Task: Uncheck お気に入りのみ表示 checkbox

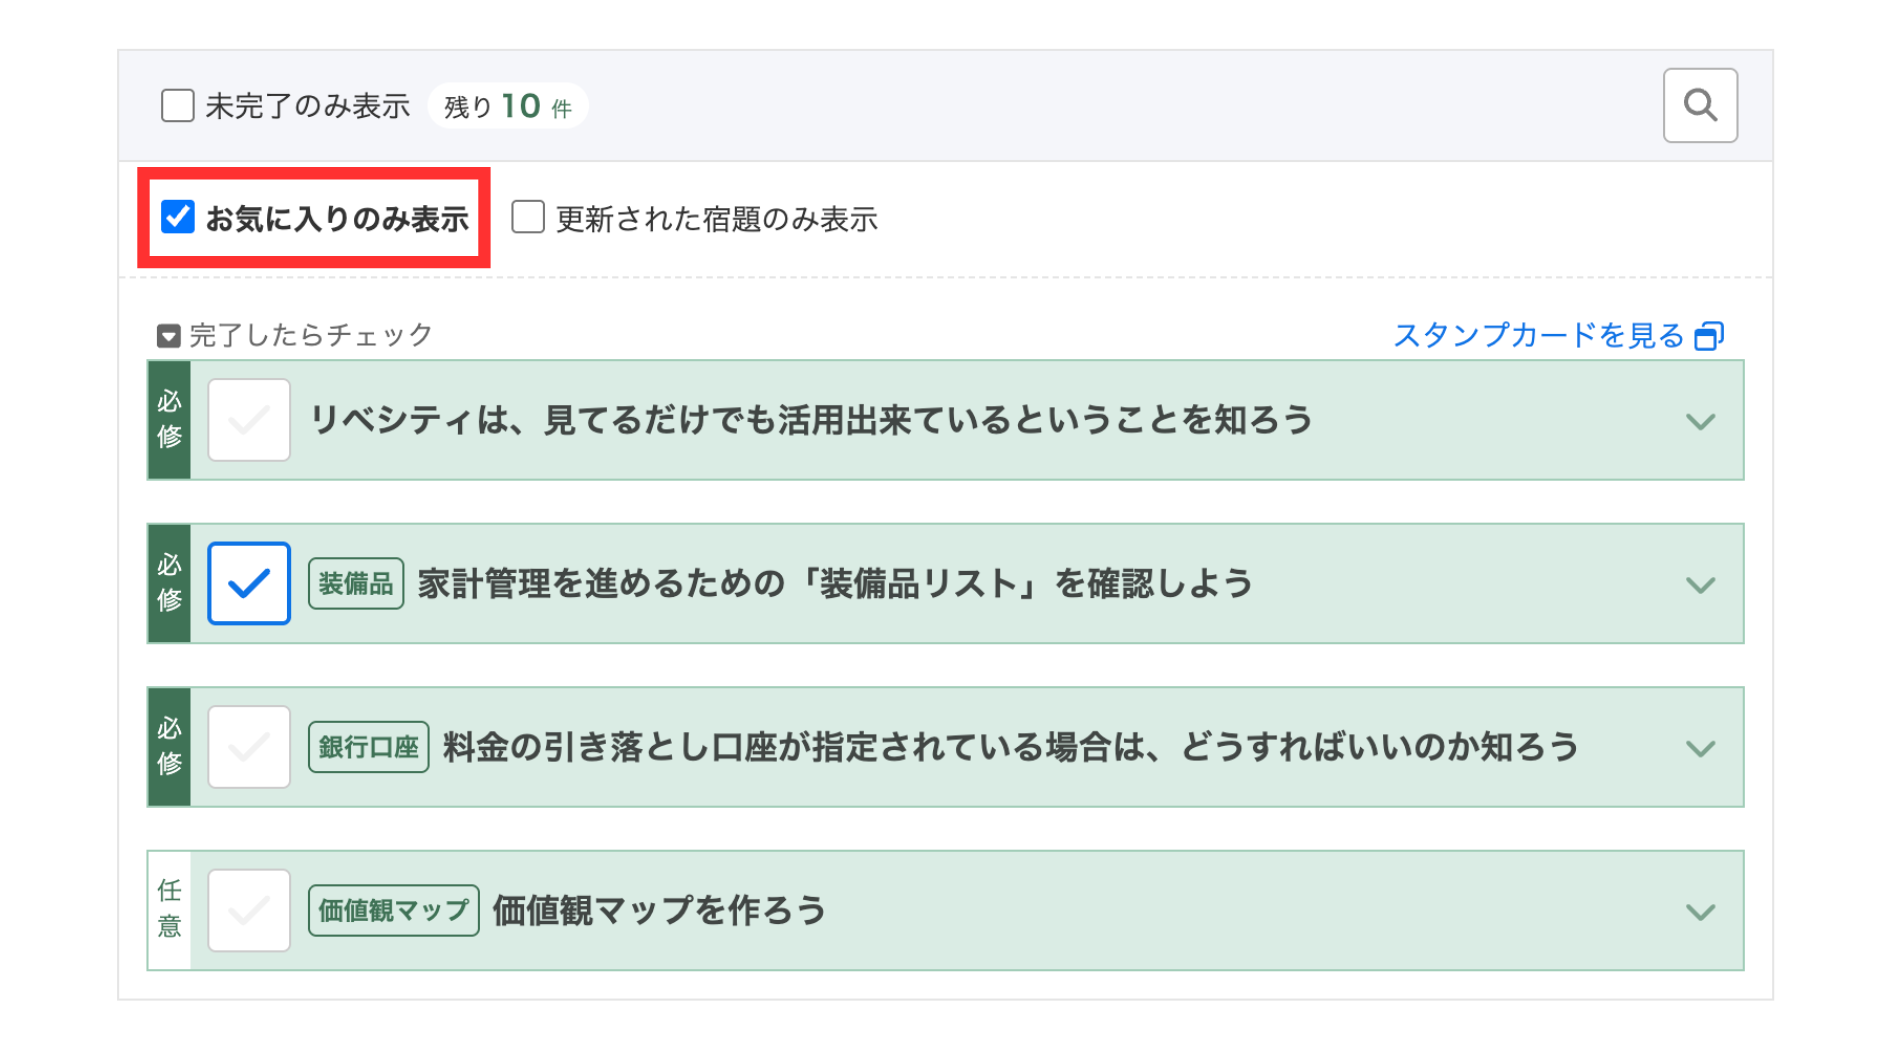Action: click(178, 217)
